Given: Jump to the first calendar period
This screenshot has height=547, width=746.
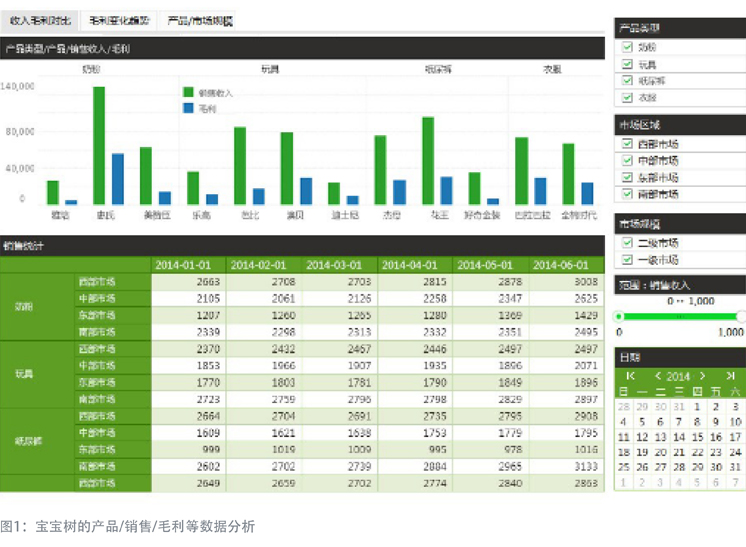Looking at the screenshot, I should pos(630,375).
